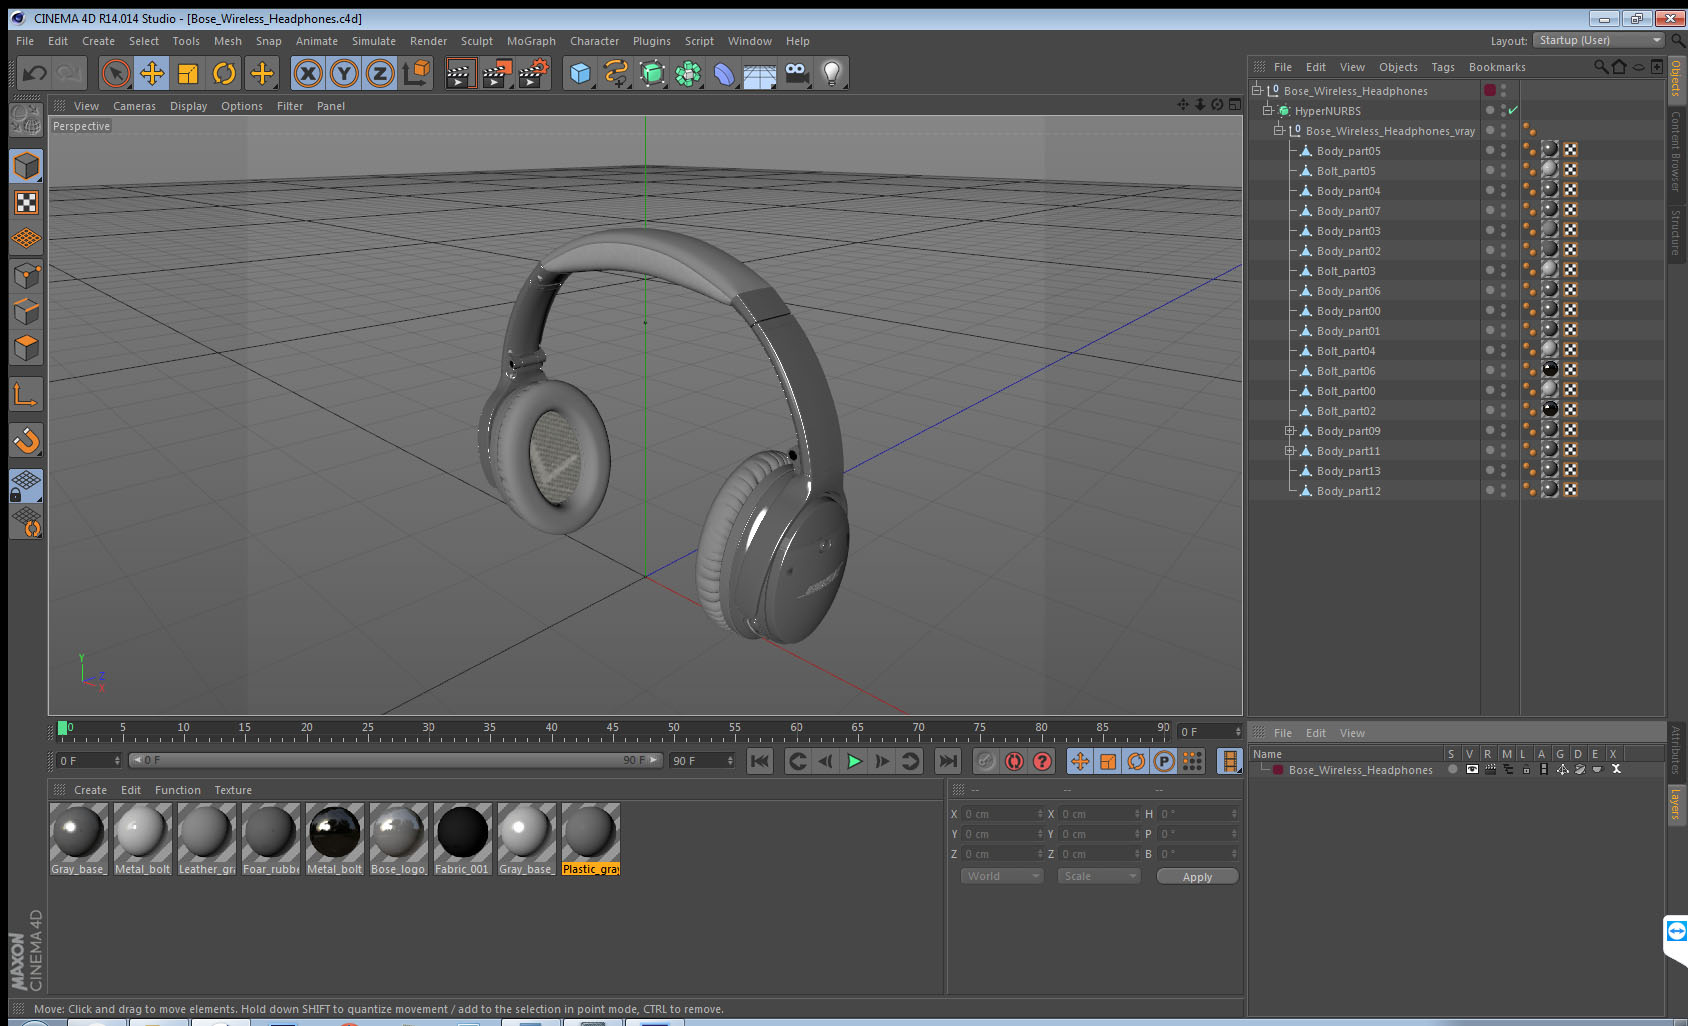Enable Texture mode checker icon
The height and width of the screenshot is (1026, 1688).
tap(26, 203)
